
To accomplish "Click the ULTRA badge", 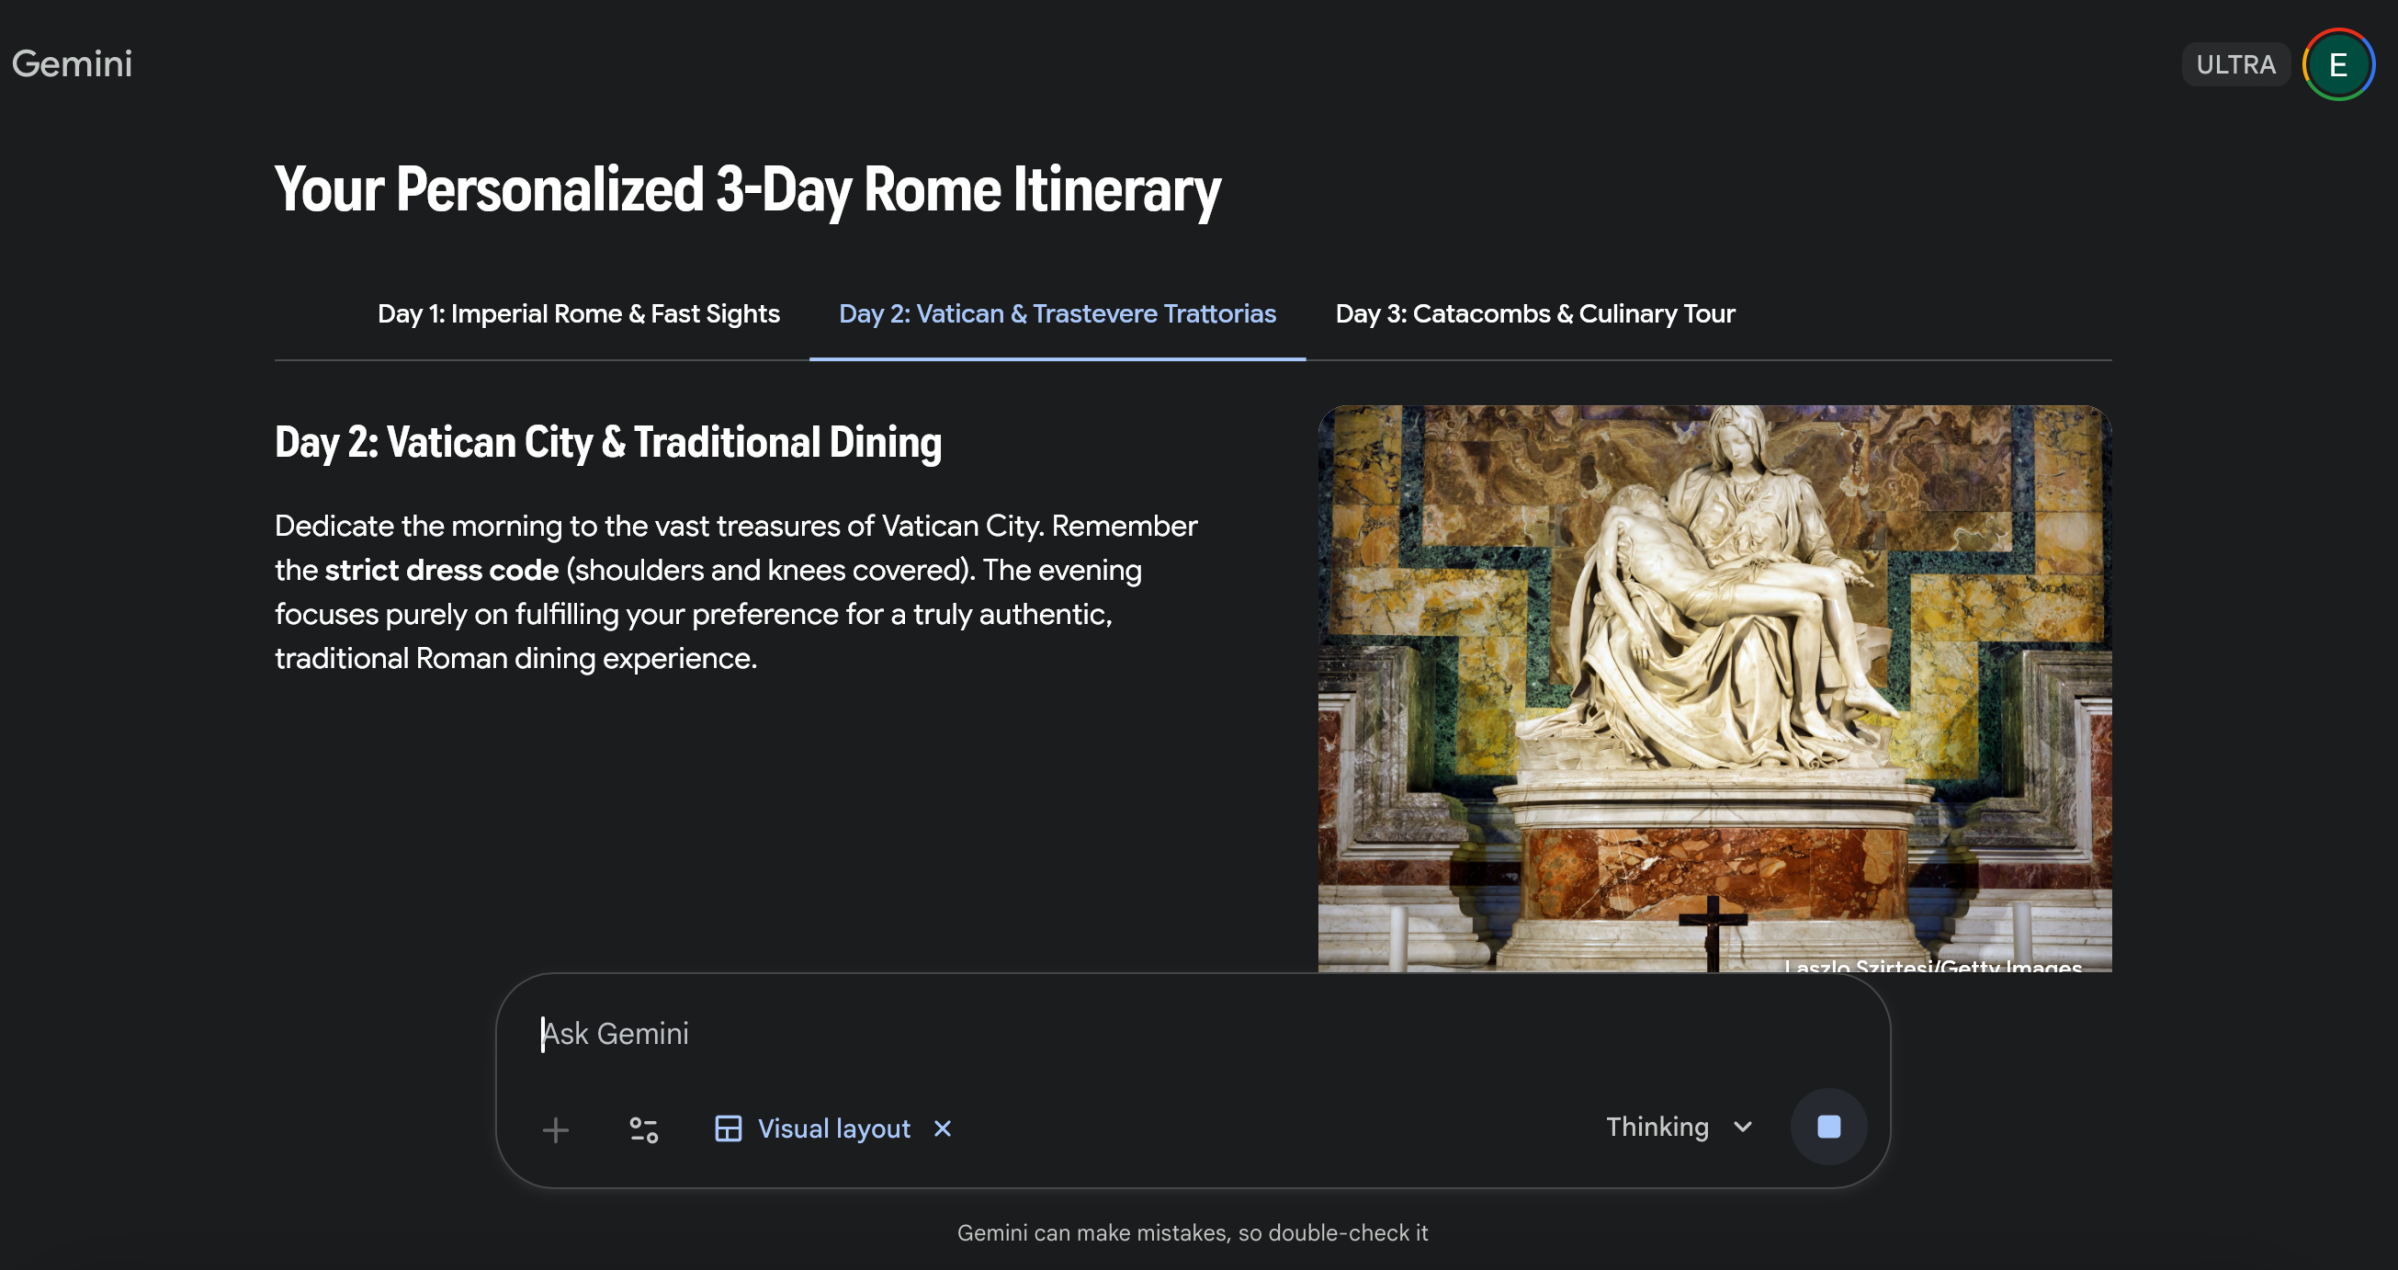I will pyautogui.click(x=2235, y=64).
